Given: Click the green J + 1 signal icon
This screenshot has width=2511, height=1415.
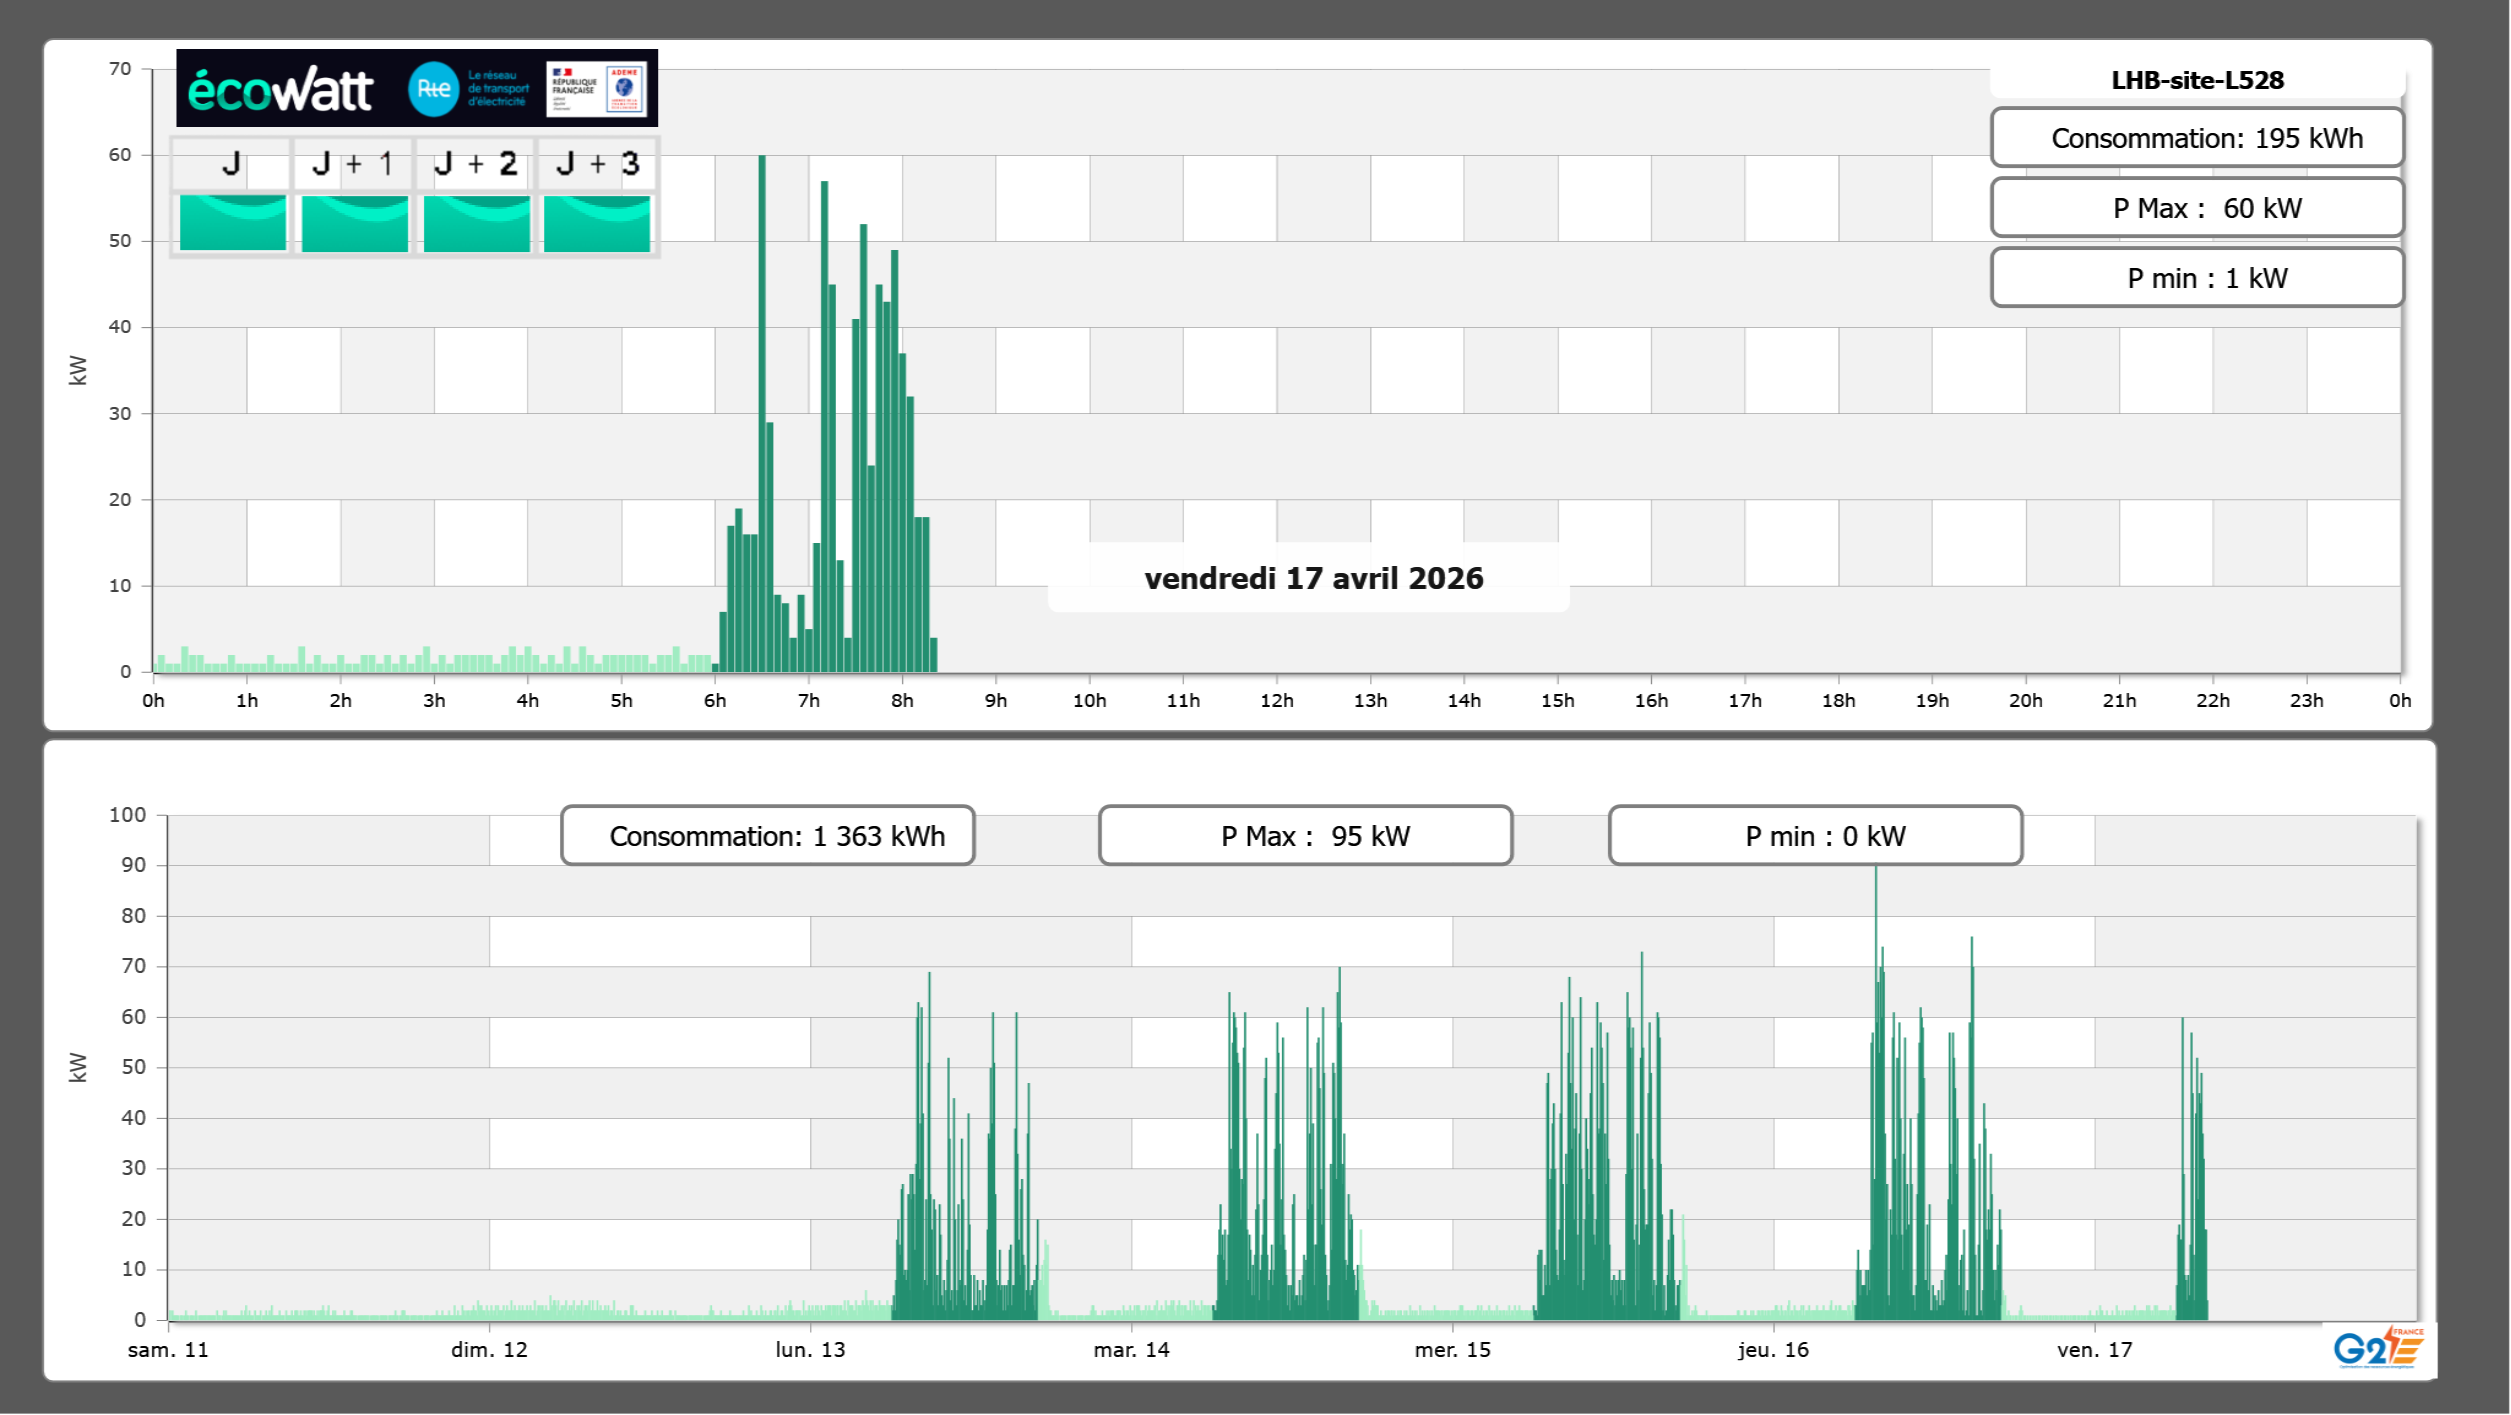Looking at the screenshot, I should pyautogui.click(x=354, y=223).
